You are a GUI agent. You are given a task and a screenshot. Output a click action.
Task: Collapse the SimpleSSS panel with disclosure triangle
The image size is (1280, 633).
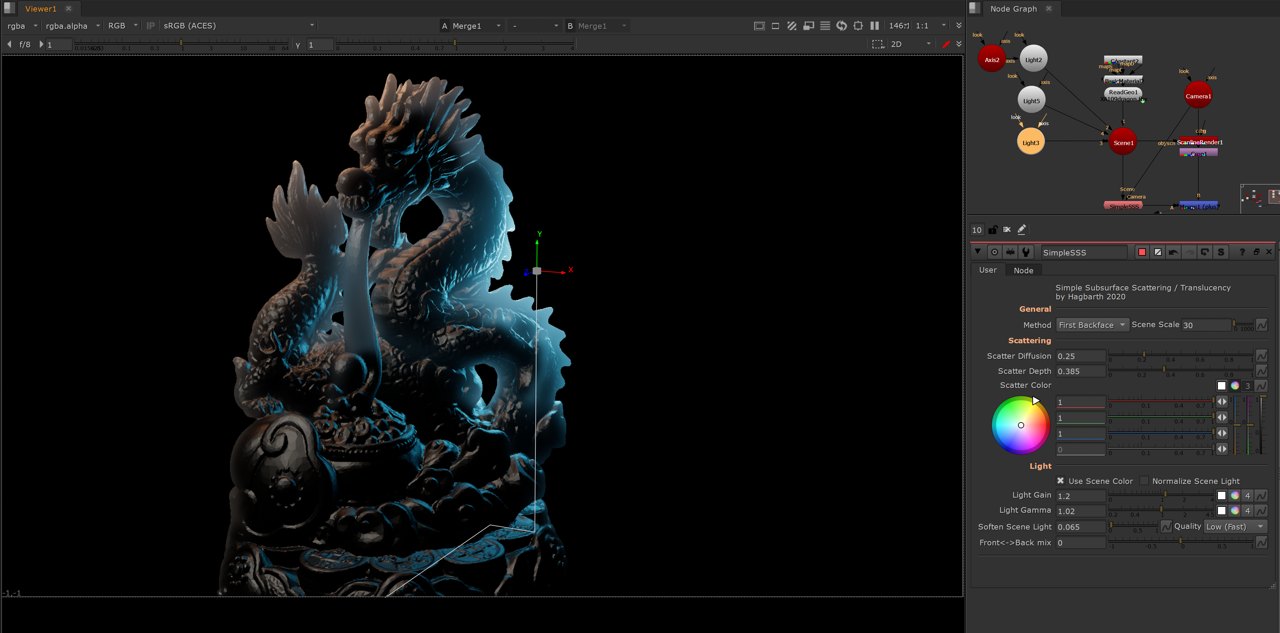978,253
